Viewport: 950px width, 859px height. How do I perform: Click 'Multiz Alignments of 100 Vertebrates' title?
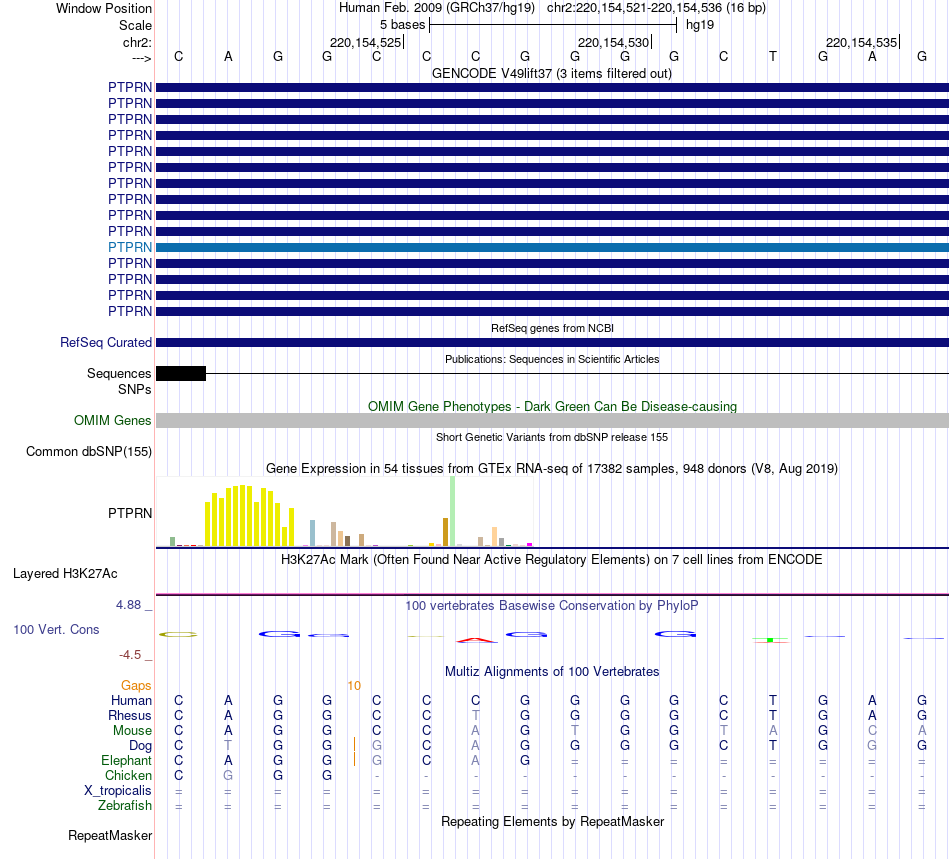[552, 671]
